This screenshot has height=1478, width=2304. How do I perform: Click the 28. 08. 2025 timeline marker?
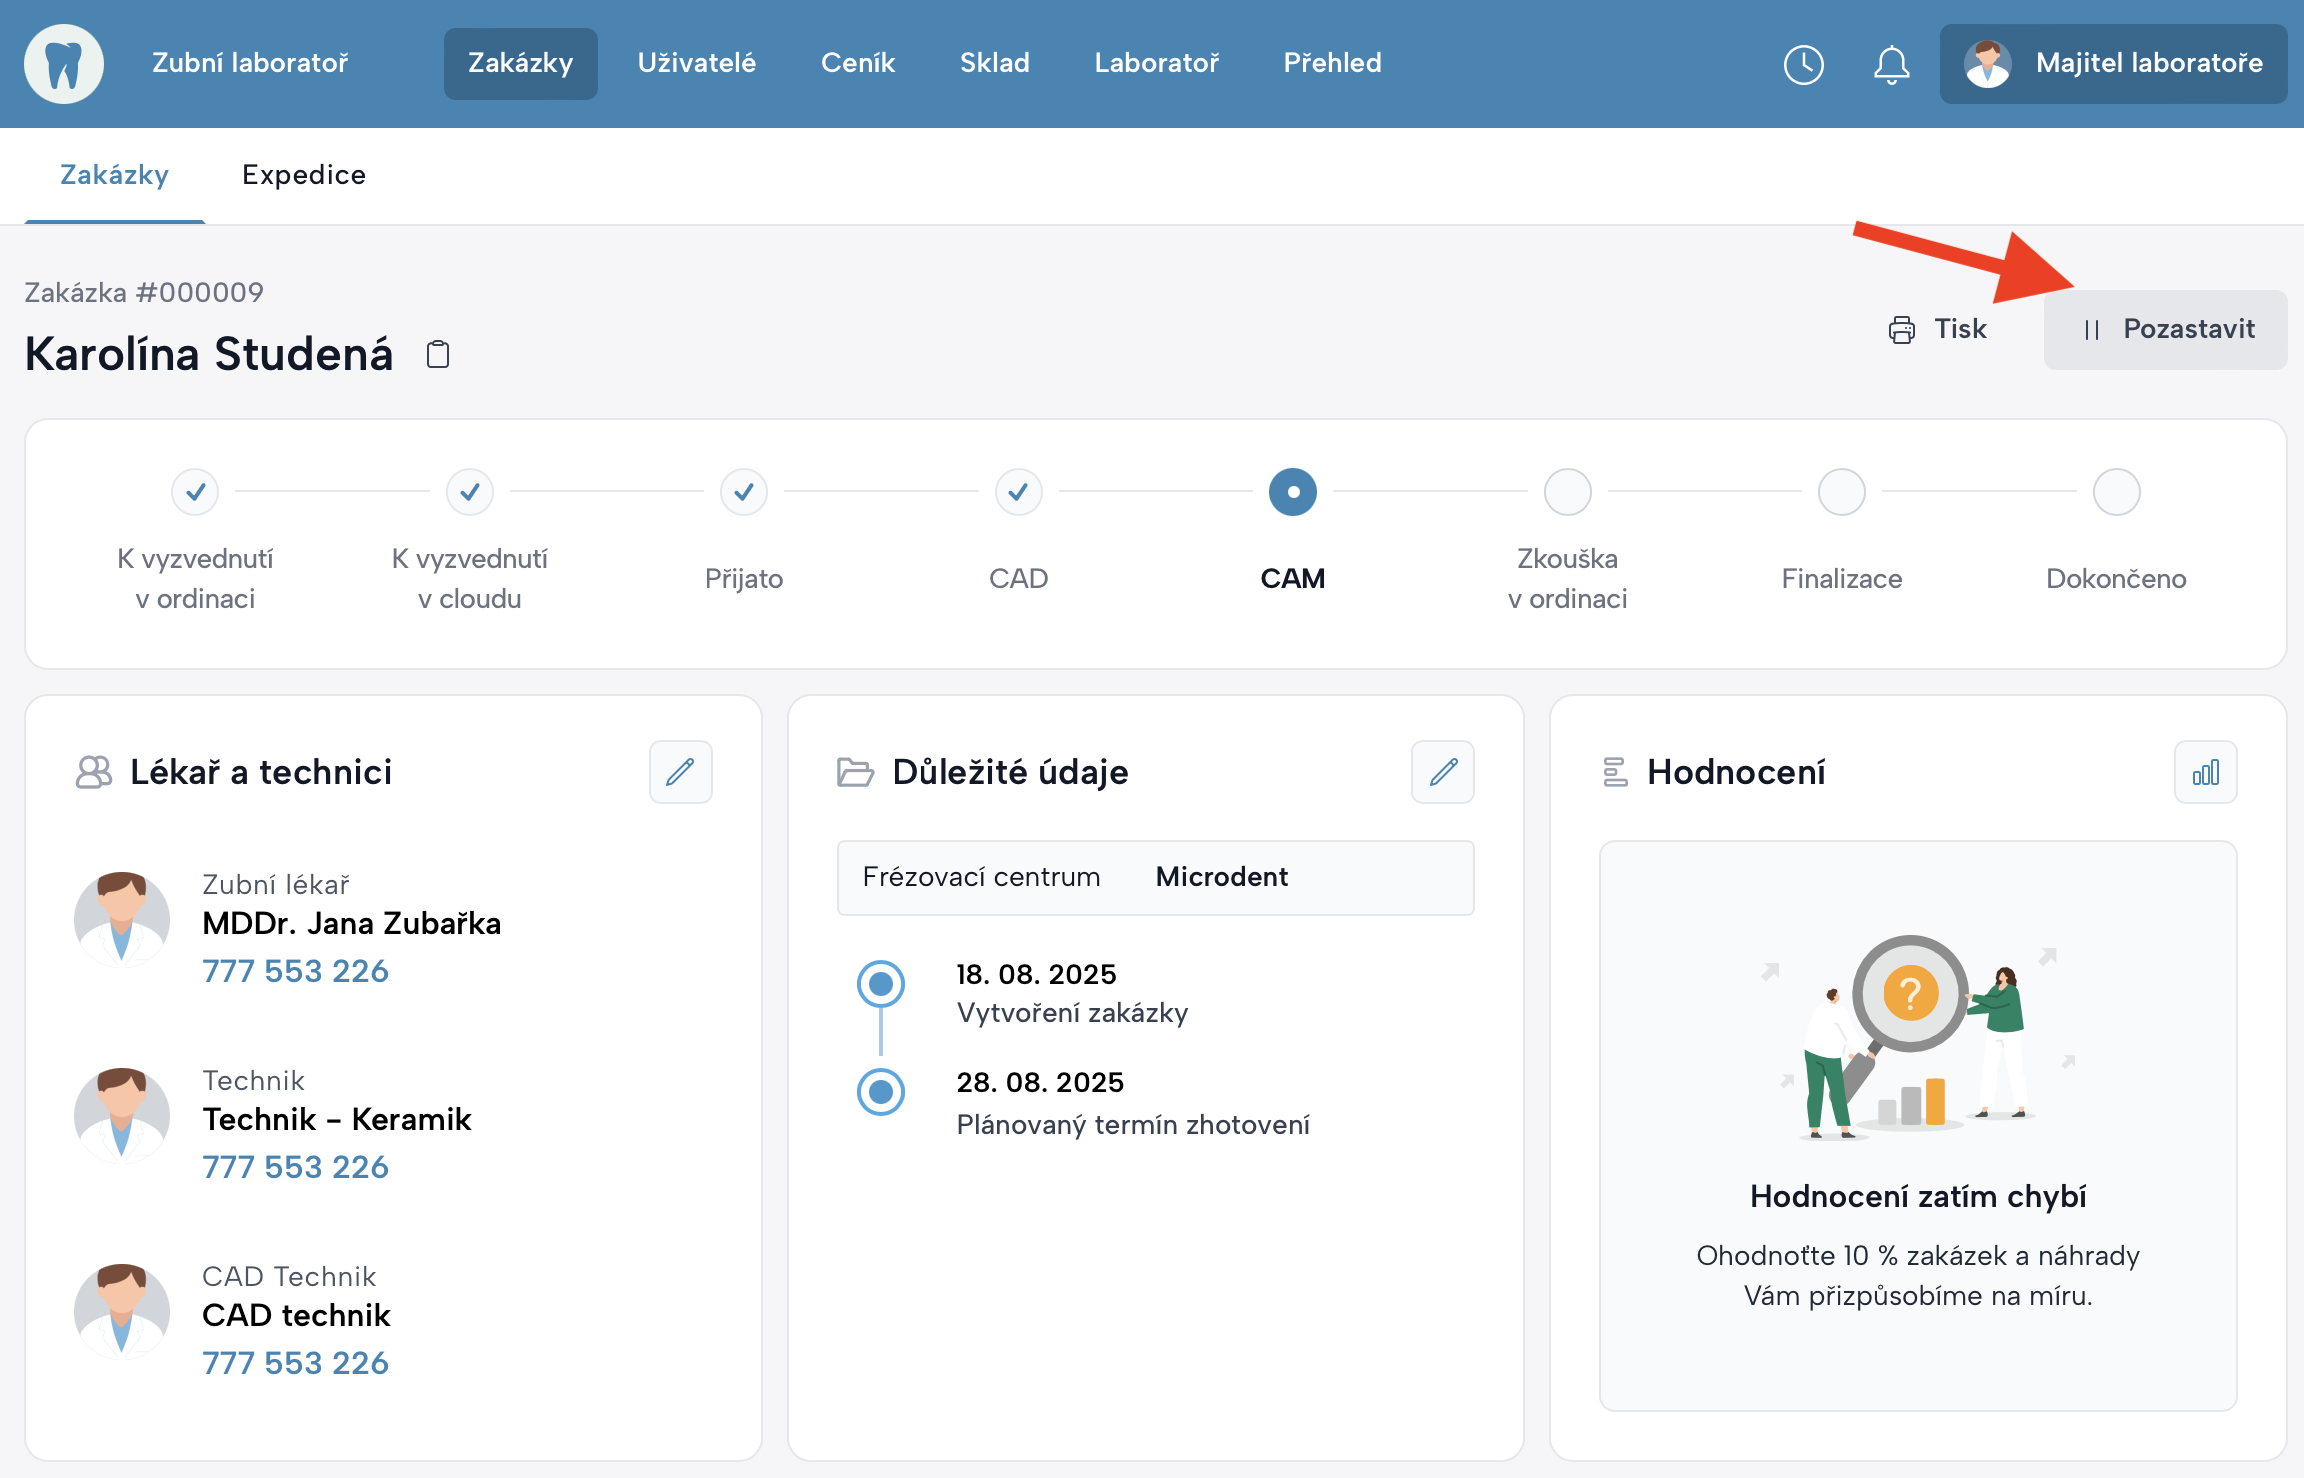click(x=881, y=1091)
